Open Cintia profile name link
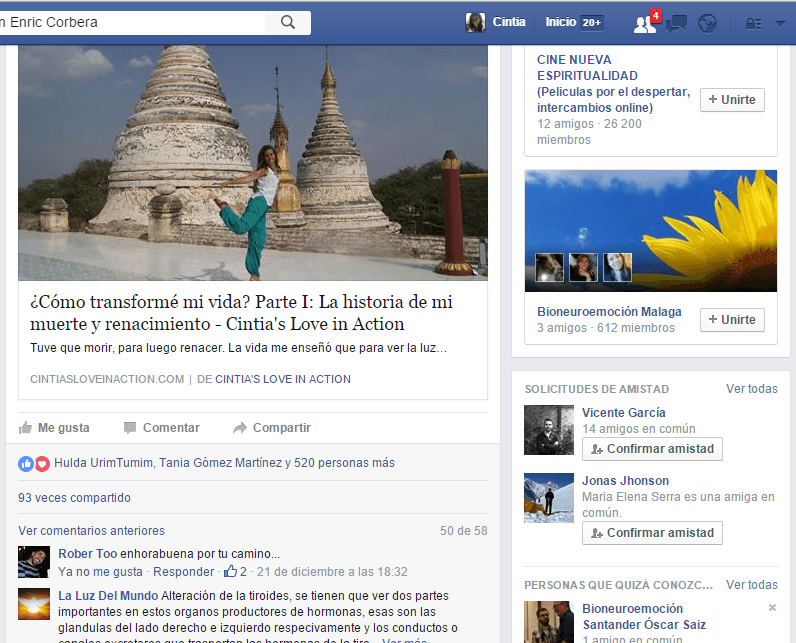This screenshot has width=796, height=643. point(509,22)
